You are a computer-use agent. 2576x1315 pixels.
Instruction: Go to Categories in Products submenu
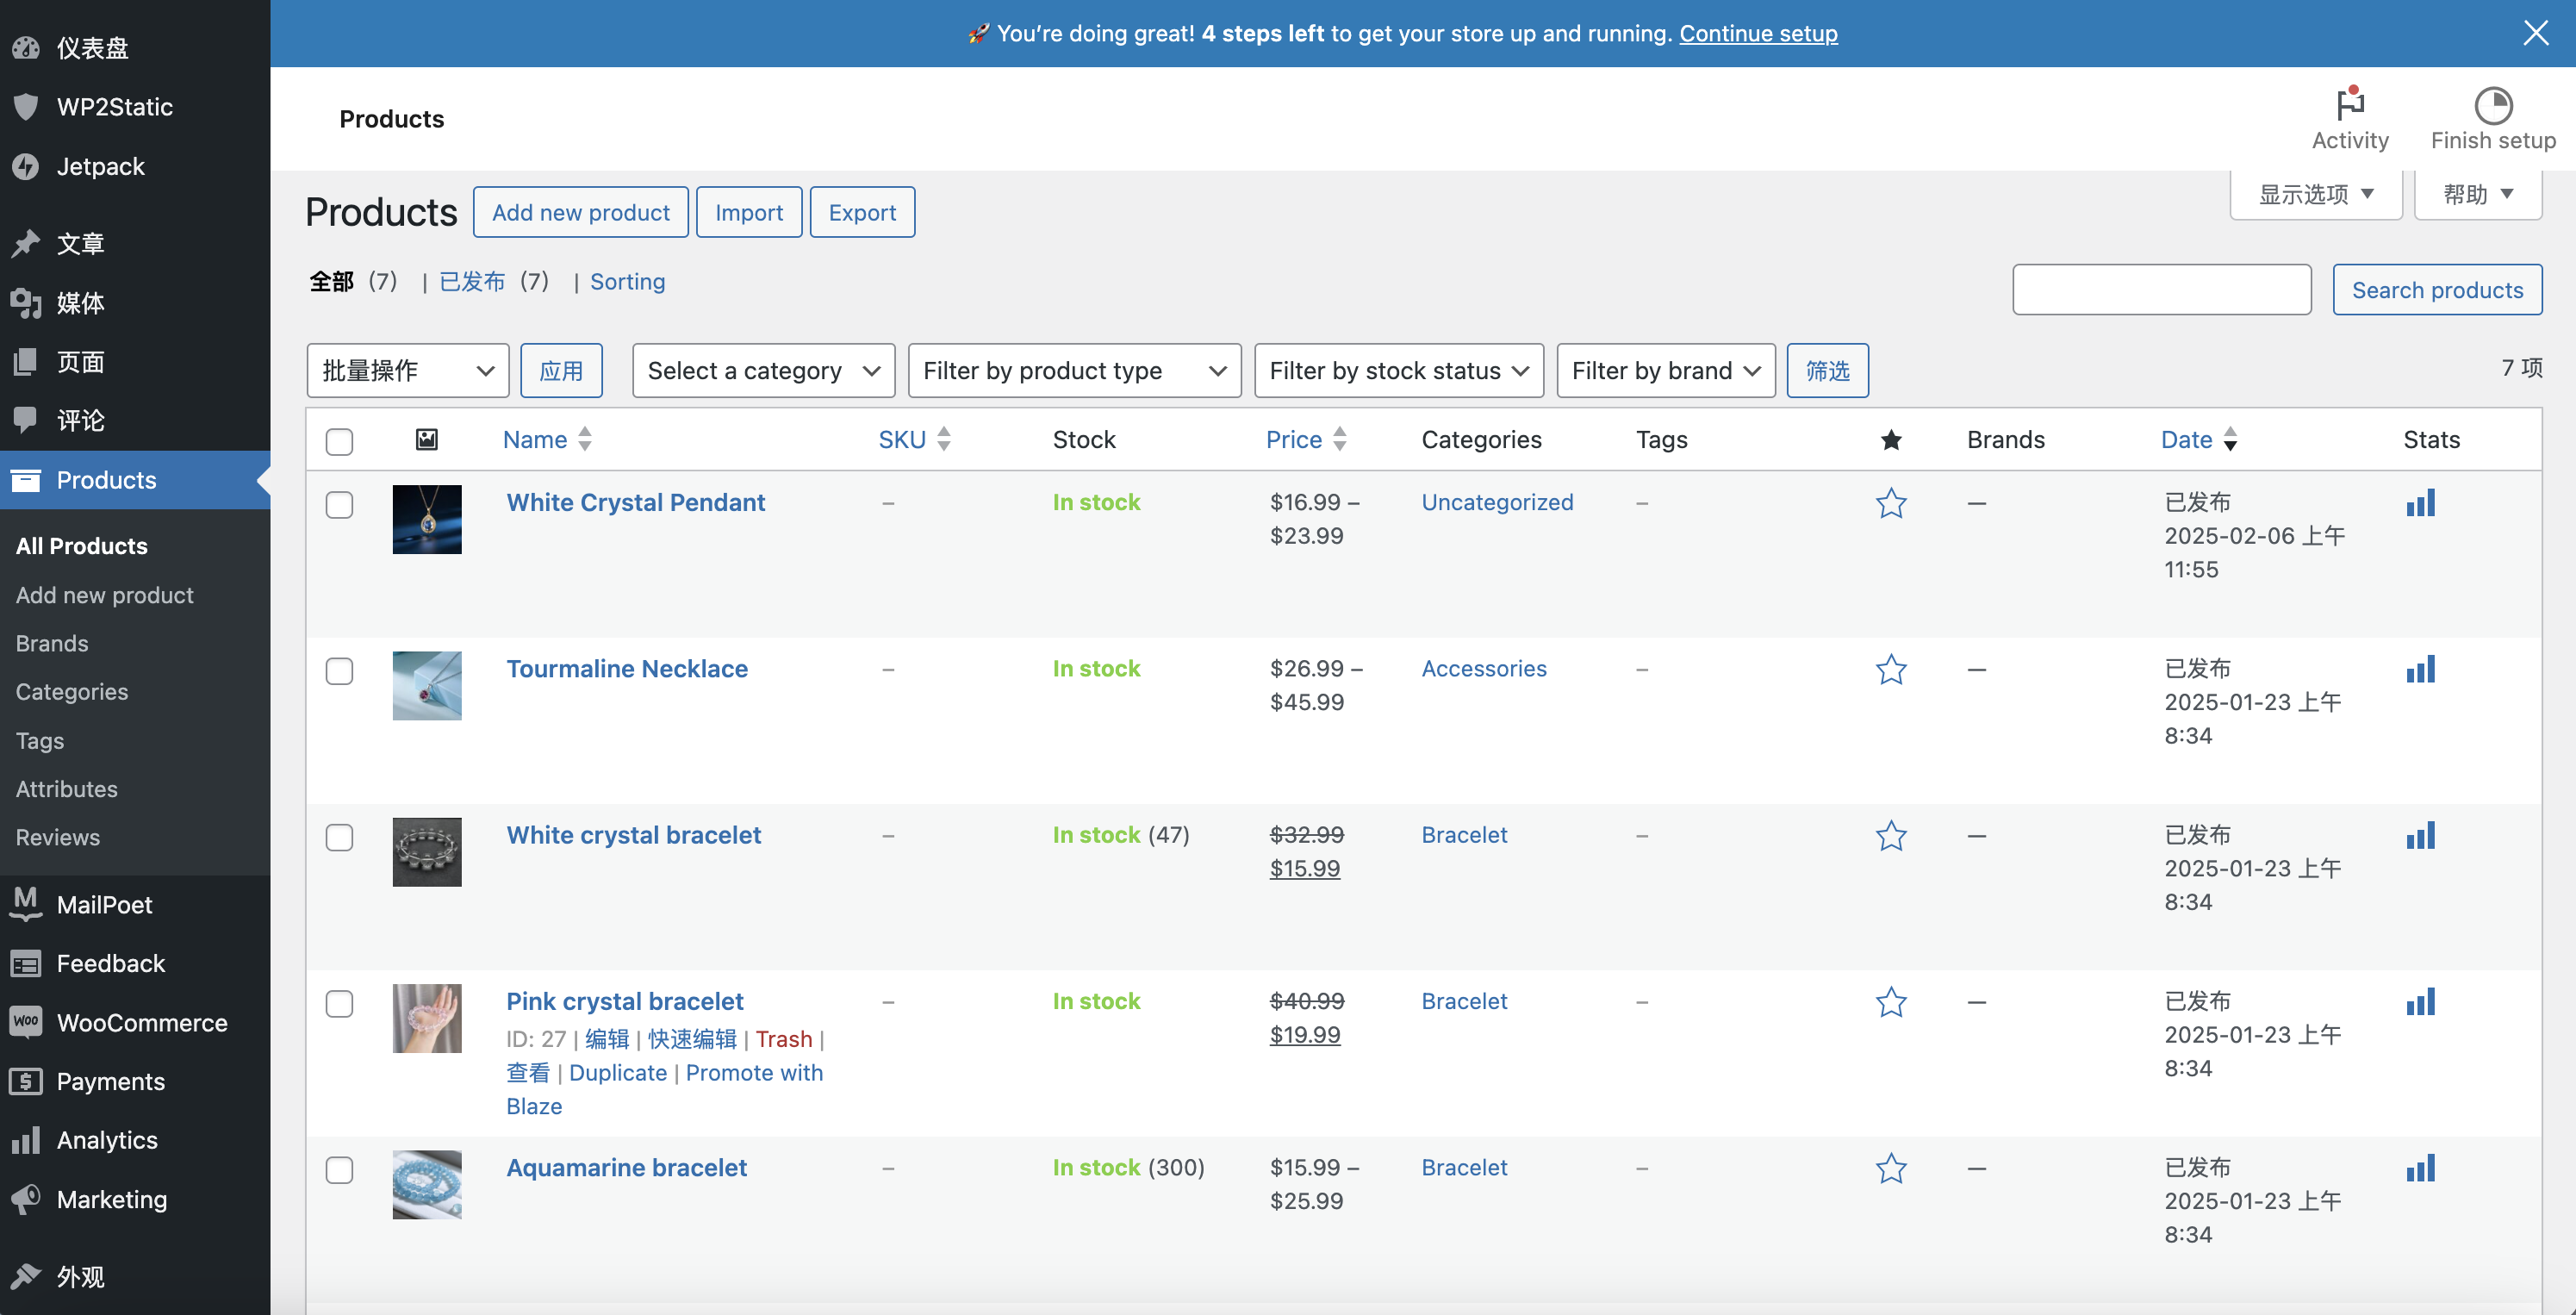(x=72, y=692)
